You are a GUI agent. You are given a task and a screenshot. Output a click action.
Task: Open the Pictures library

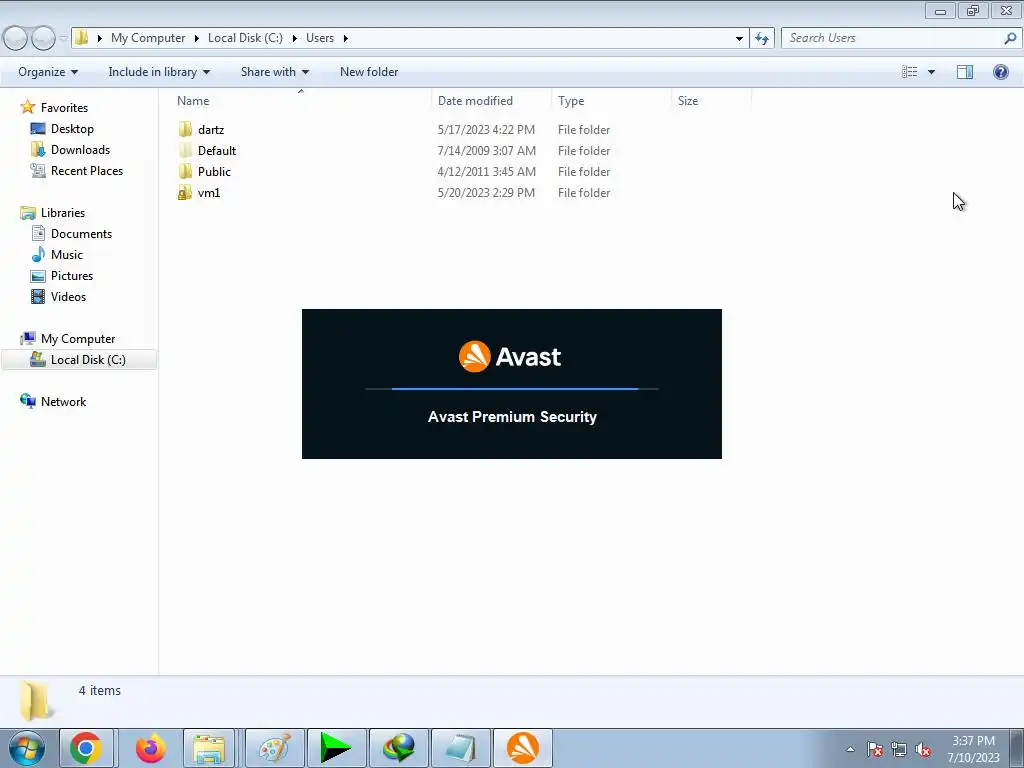pos(72,276)
